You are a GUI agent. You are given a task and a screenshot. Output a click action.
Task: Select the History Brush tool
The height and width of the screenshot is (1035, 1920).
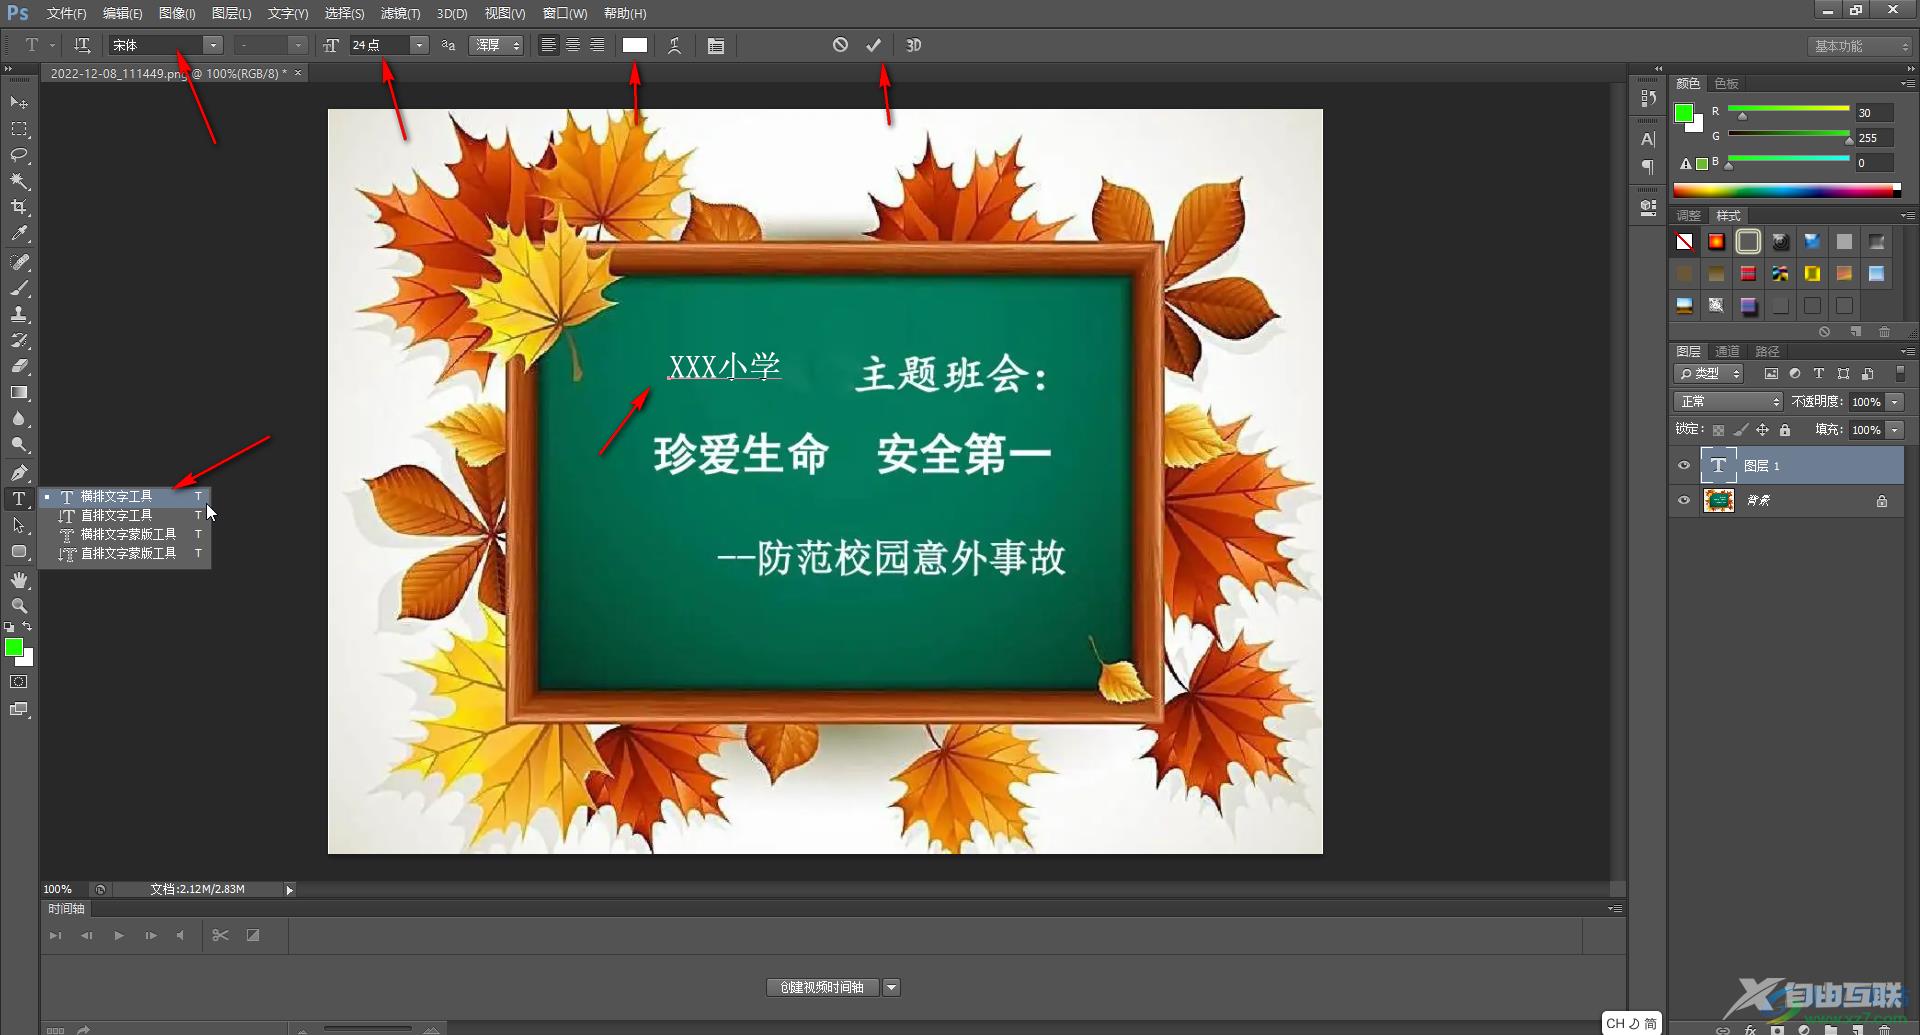pos(19,340)
